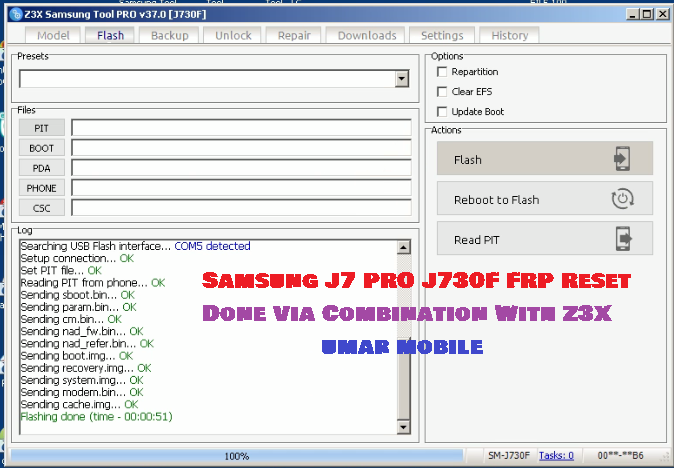
Task: Go to the Unlock tab
Action: coord(233,35)
